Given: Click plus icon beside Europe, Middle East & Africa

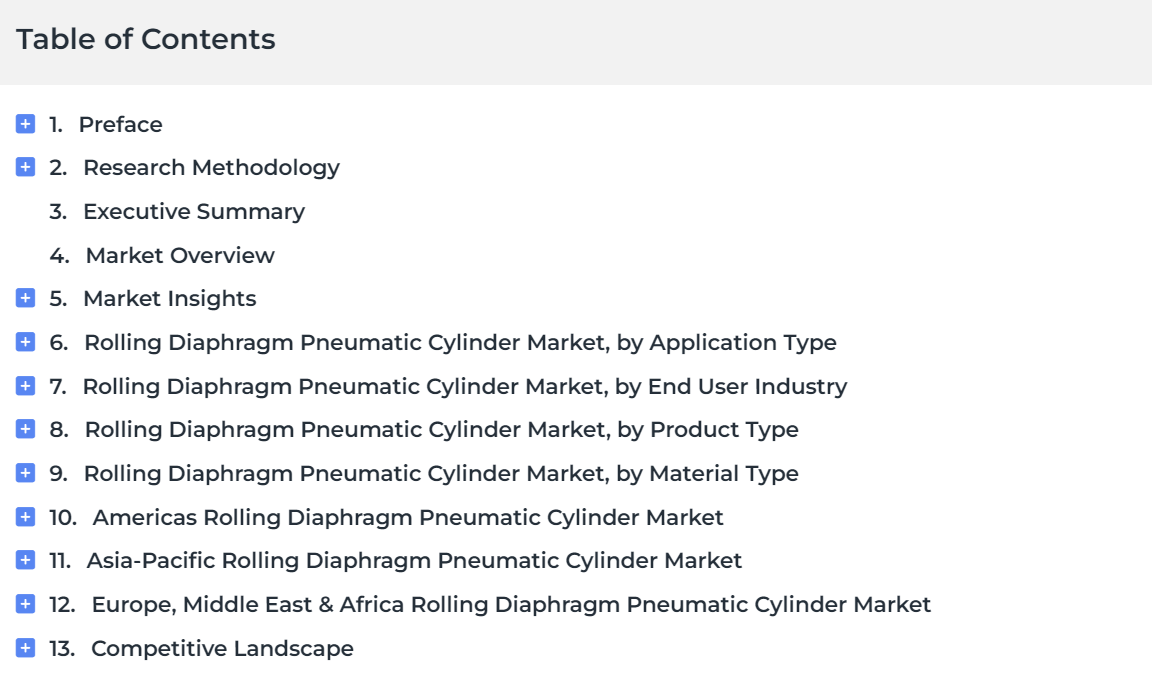Looking at the screenshot, I should [25, 604].
